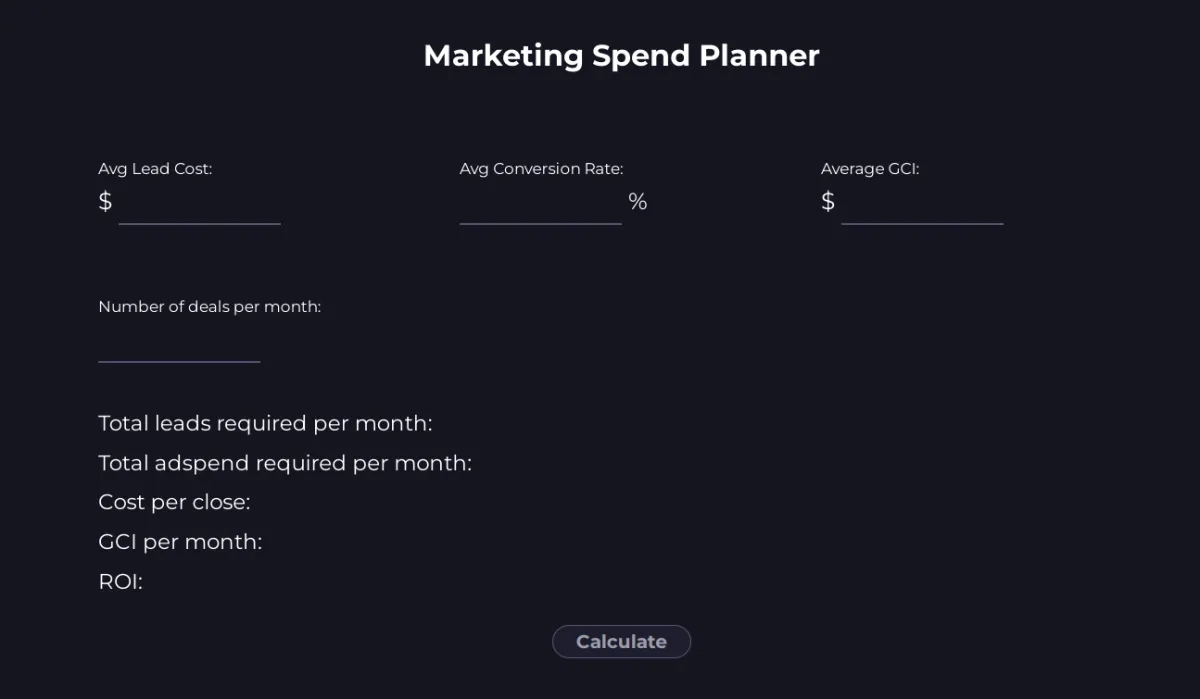Click the 'Avg Conversion Rate:' label
1200x699 pixels.
[x=541, y=169]
